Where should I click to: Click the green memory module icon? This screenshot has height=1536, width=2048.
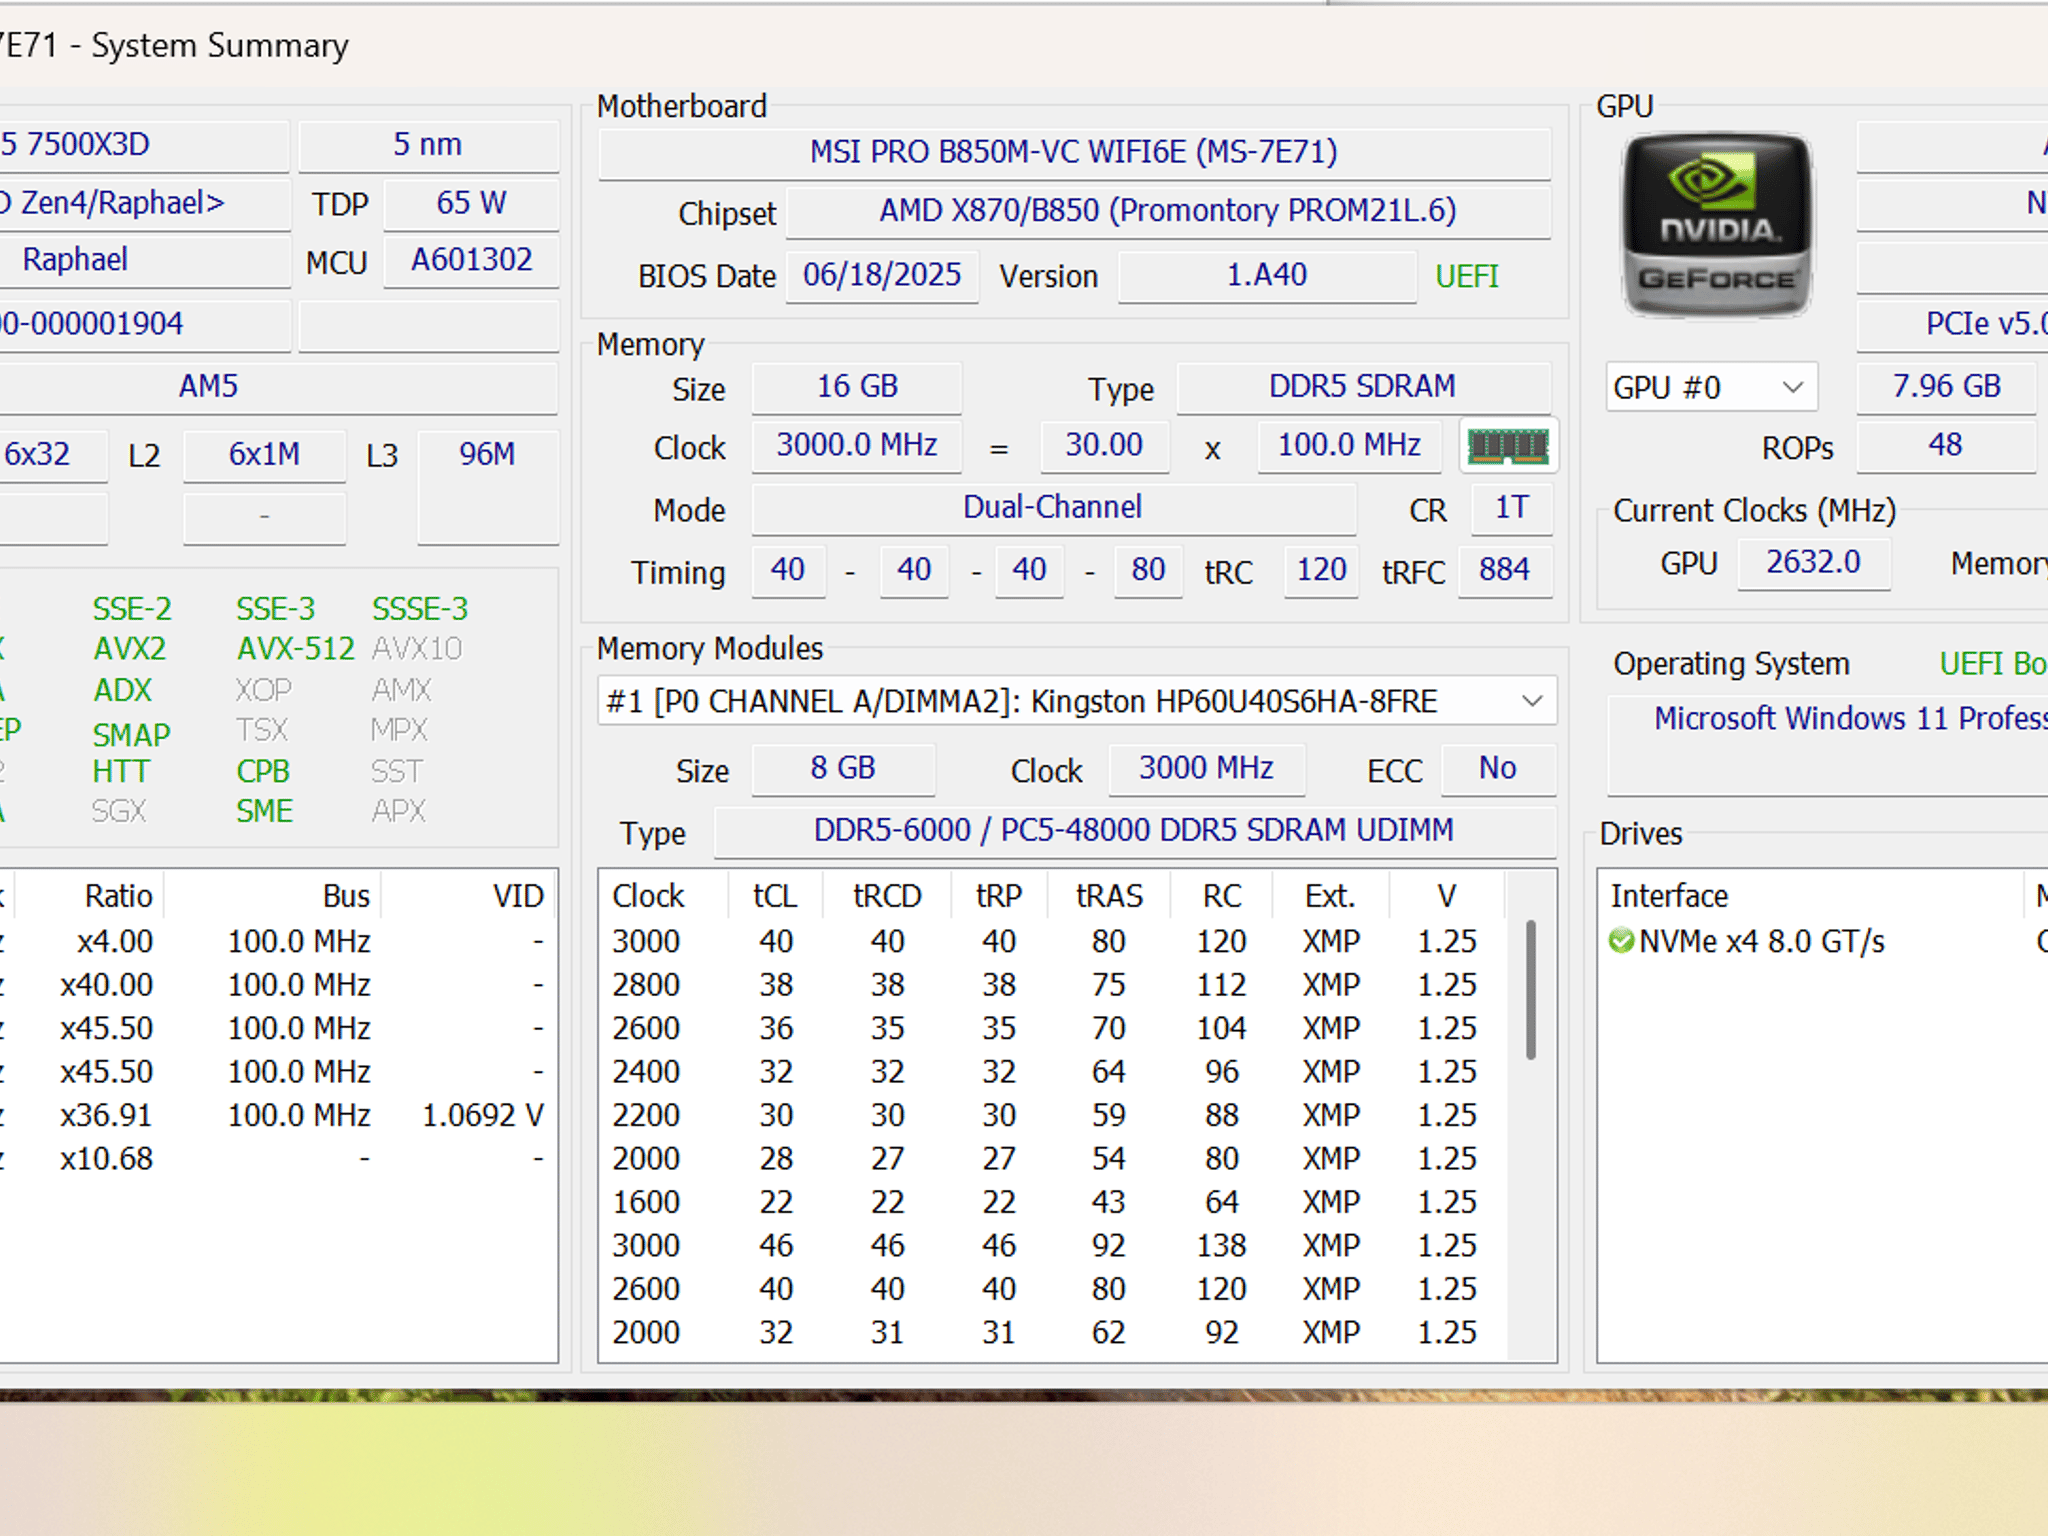pos(1508,446)
